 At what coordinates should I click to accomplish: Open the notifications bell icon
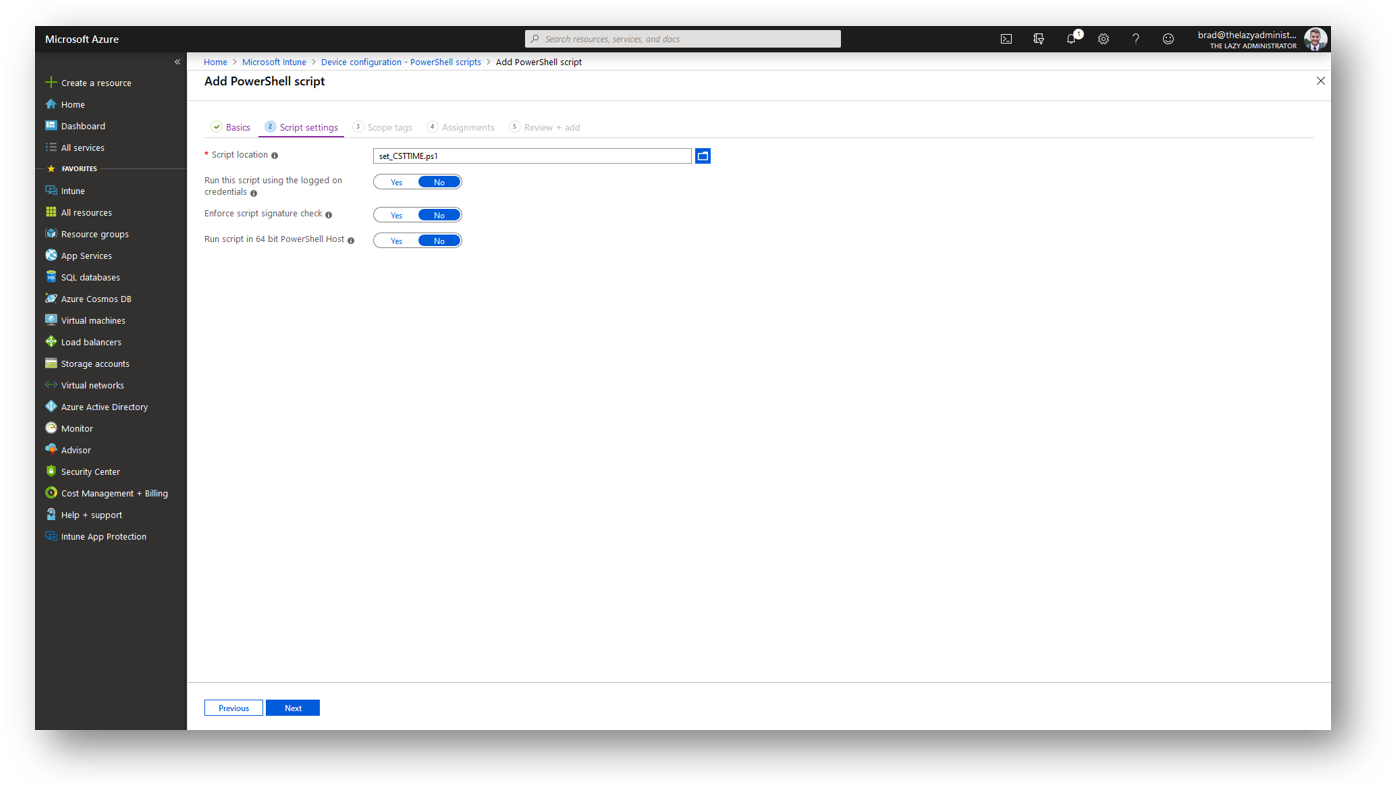[1072, 38]
